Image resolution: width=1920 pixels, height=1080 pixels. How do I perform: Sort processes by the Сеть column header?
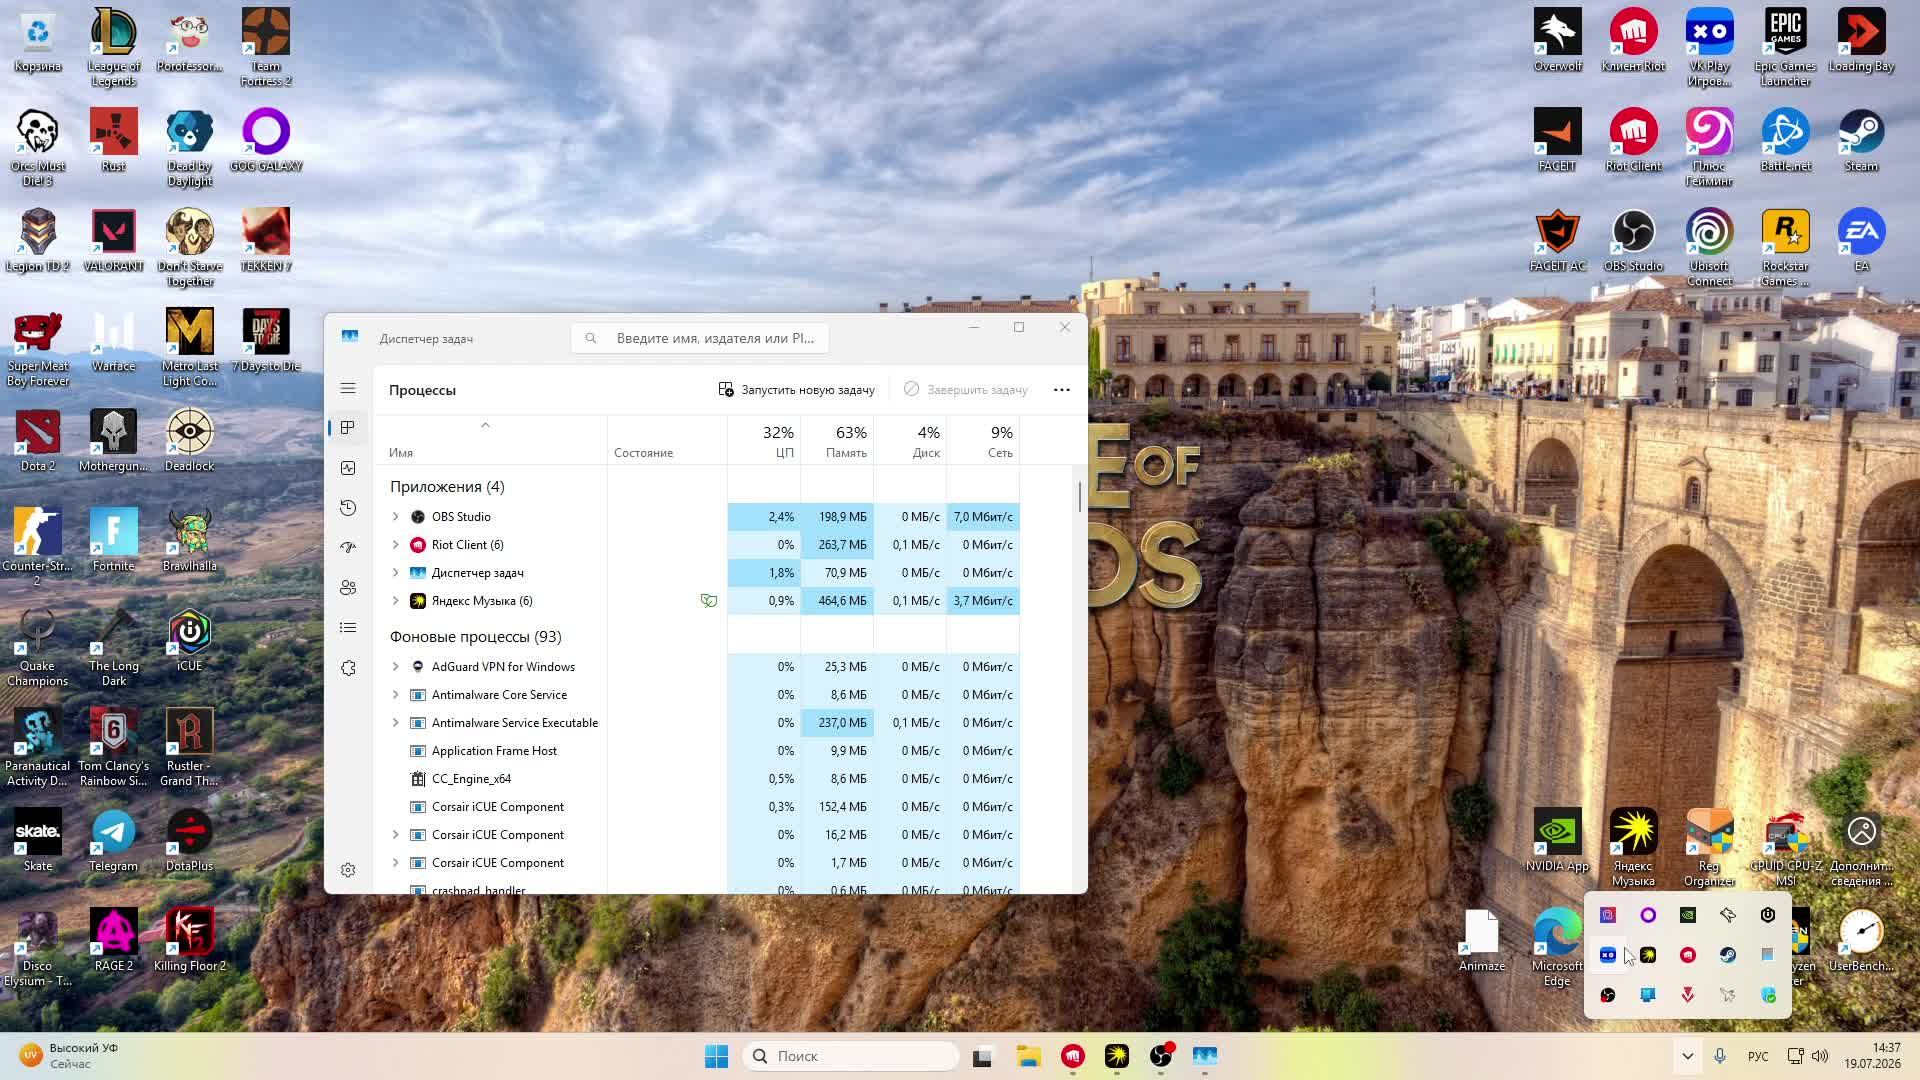click(983, 441)
